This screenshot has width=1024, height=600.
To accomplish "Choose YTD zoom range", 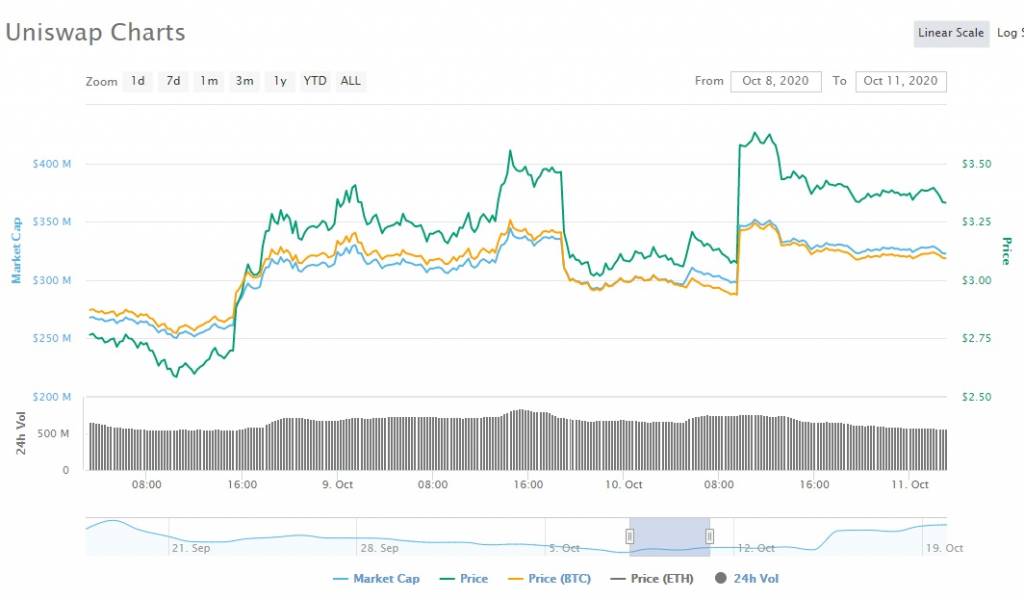I will click(x=315, y=81).
